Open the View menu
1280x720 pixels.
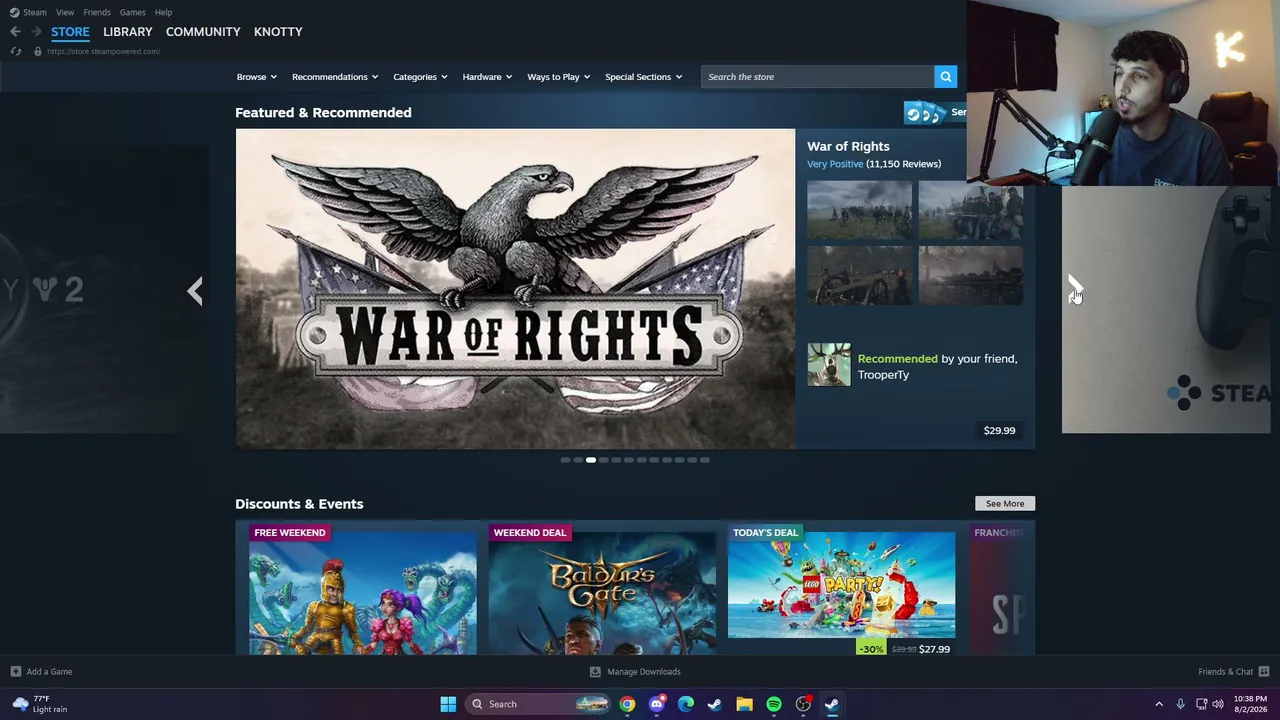coord(65,12)
